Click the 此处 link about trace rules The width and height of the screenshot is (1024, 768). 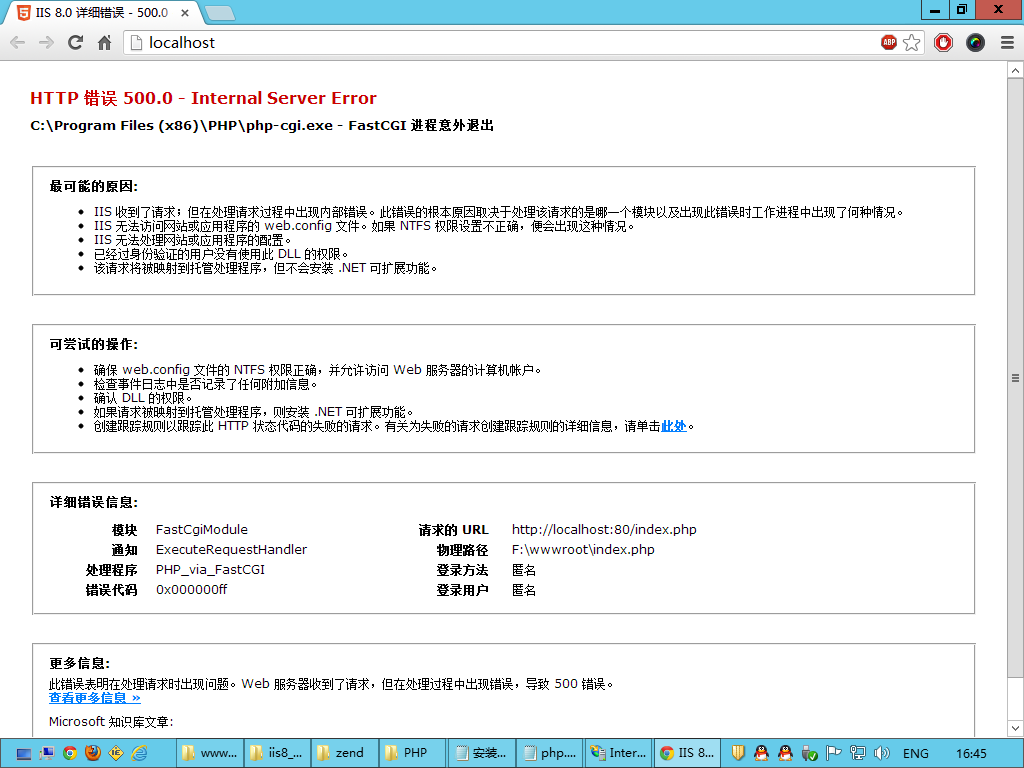tap(673, 426)
